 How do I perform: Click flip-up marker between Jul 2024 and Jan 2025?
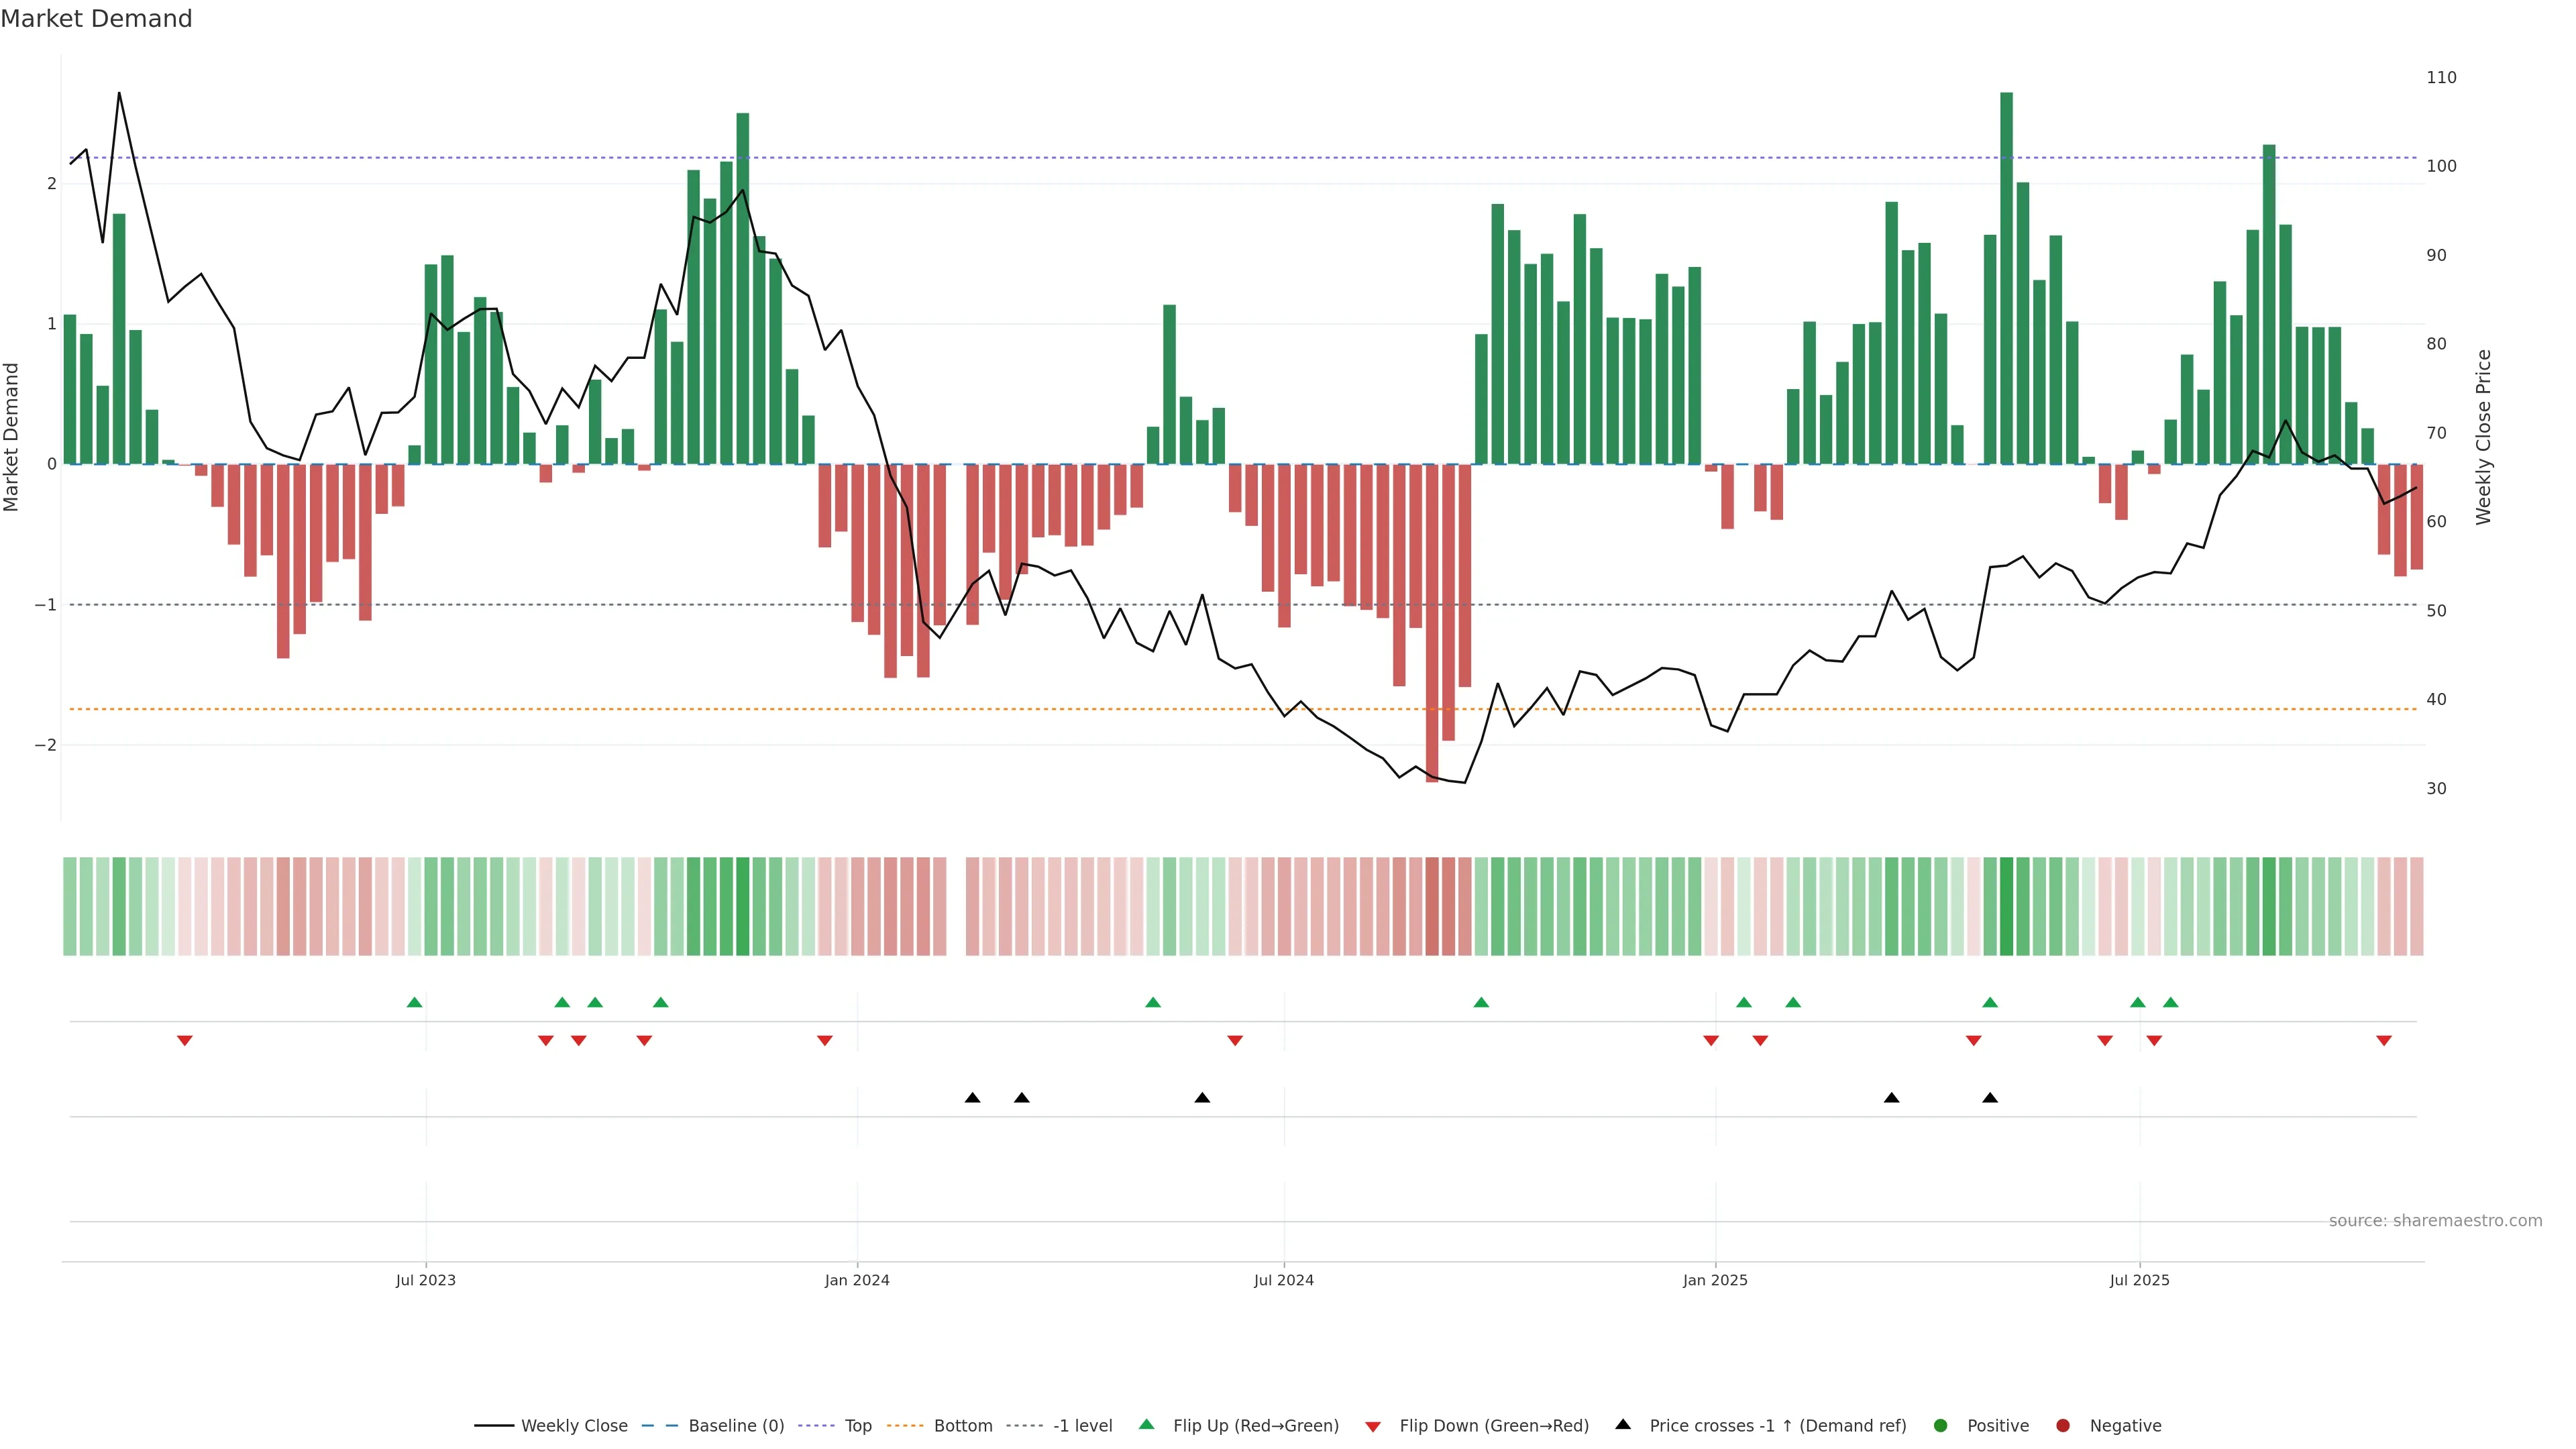tap(1481, 1002)
